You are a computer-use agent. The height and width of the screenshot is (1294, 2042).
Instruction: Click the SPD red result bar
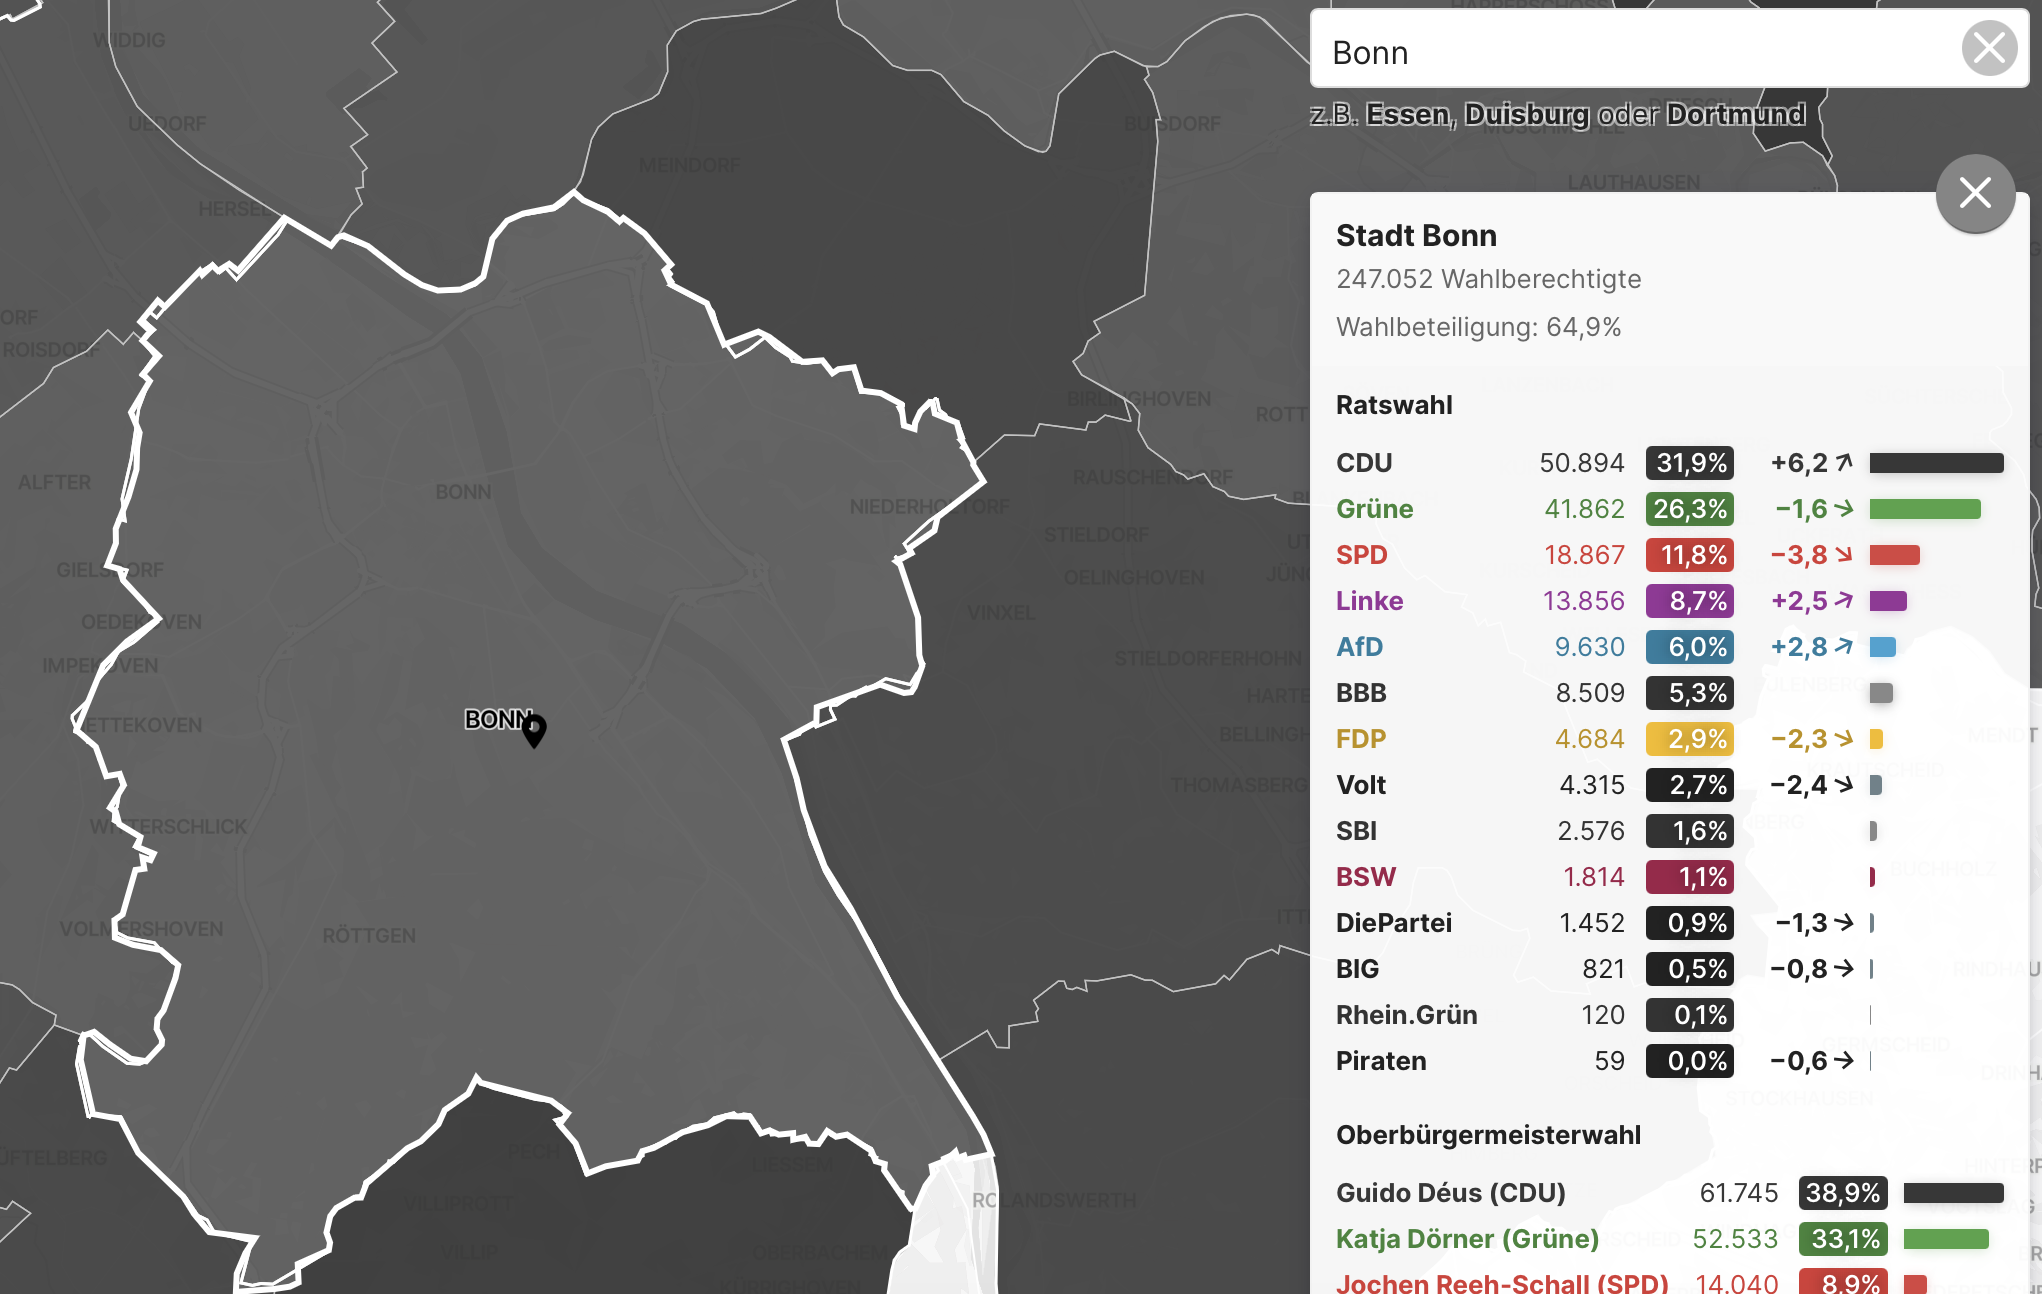tap(1894, 555)
